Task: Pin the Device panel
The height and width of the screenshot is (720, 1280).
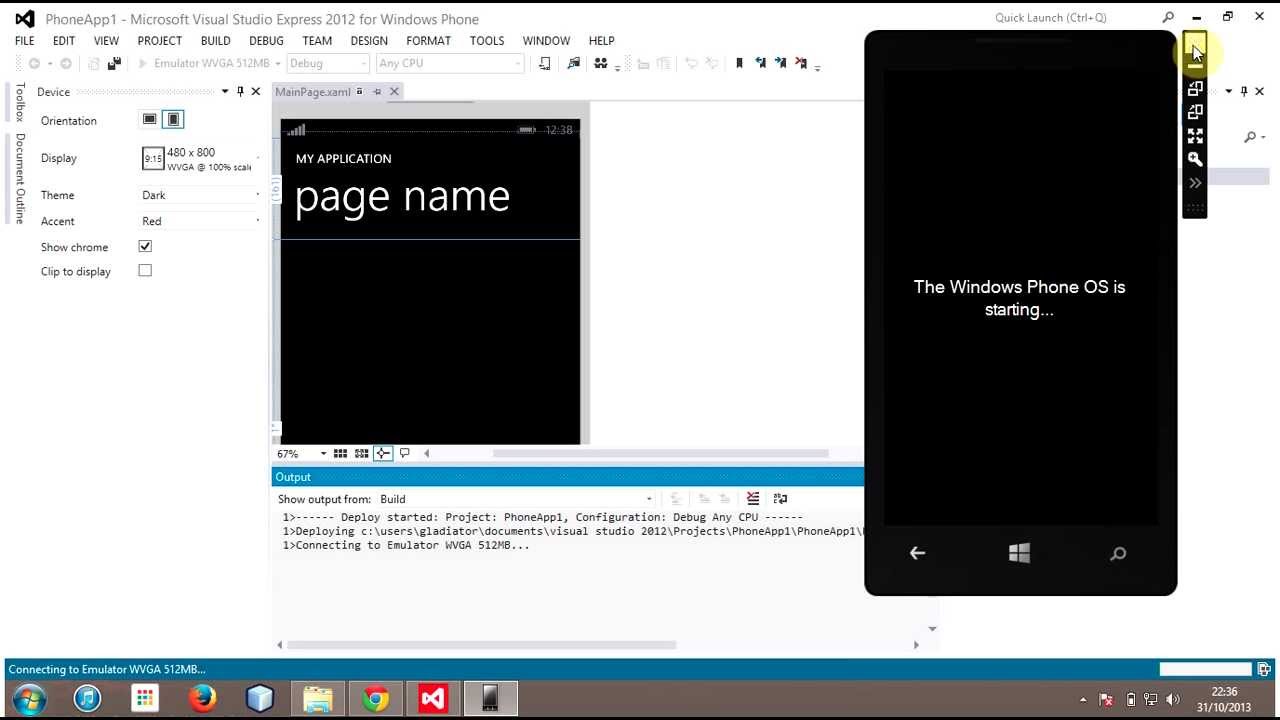Action: (240, 91)
